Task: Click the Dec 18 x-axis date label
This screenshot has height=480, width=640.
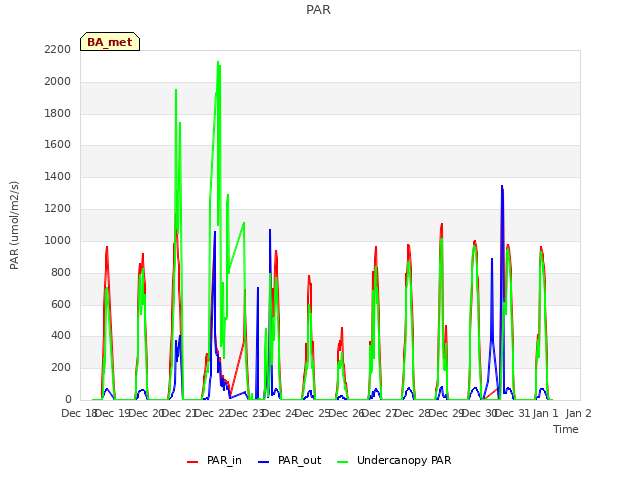Action: 79,413
